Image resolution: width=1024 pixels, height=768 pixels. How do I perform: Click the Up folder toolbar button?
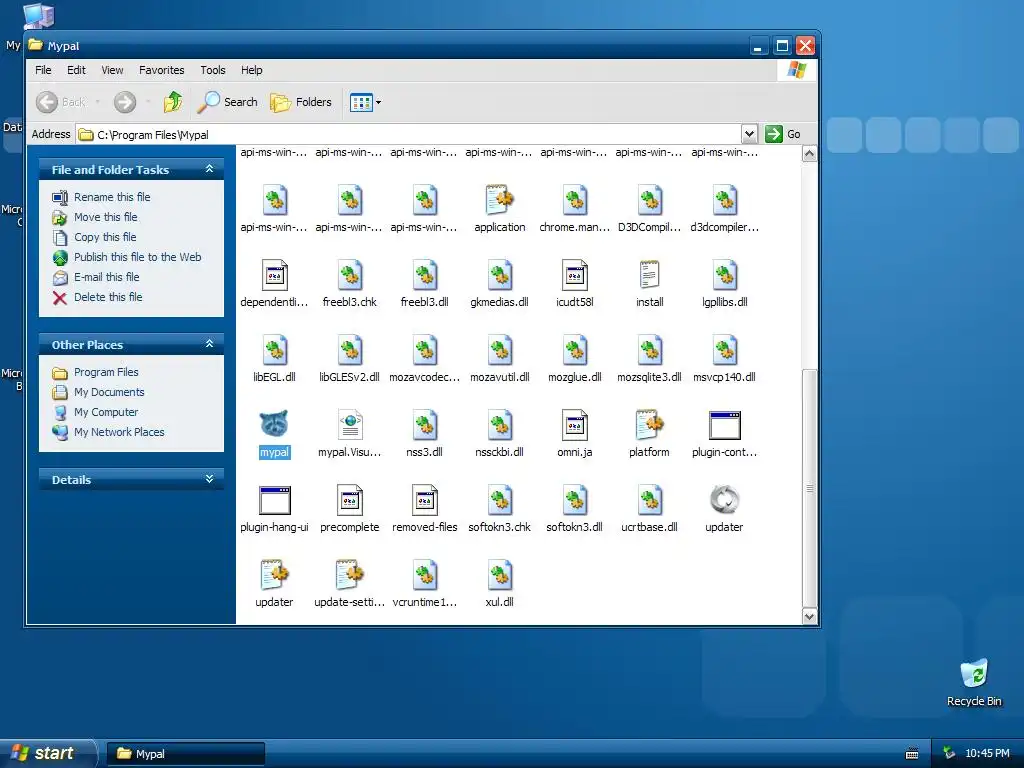pyautogui.click(x=173, y=102)
